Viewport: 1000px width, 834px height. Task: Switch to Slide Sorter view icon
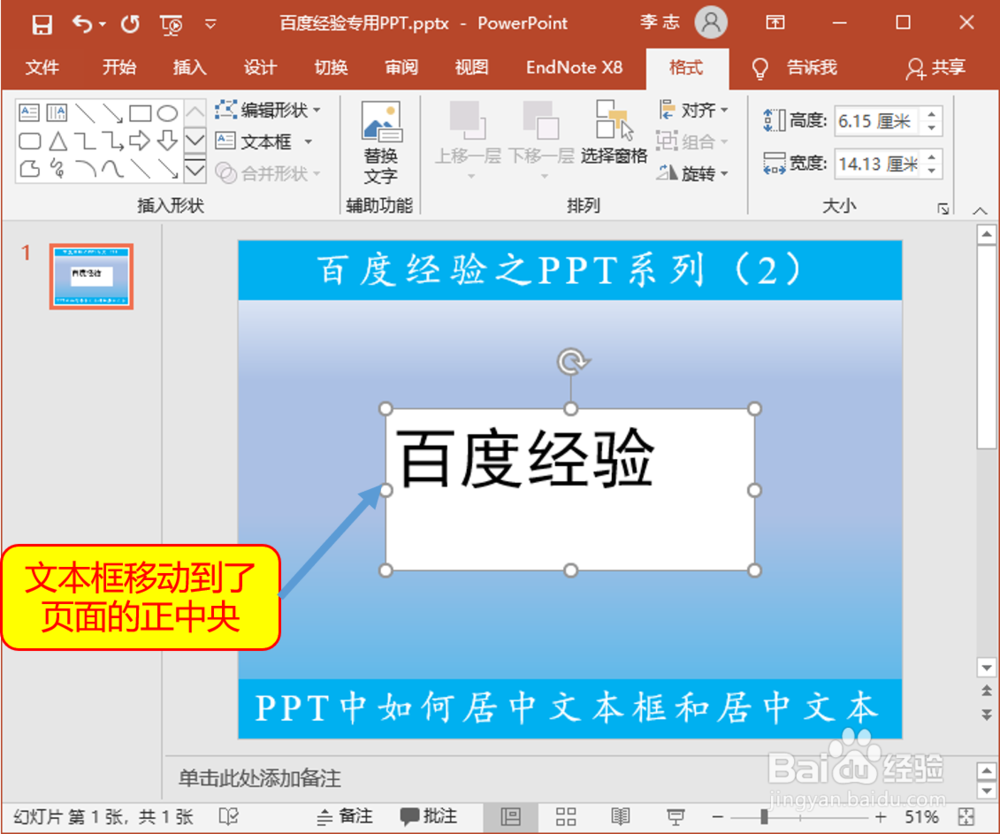click(566, 817)
